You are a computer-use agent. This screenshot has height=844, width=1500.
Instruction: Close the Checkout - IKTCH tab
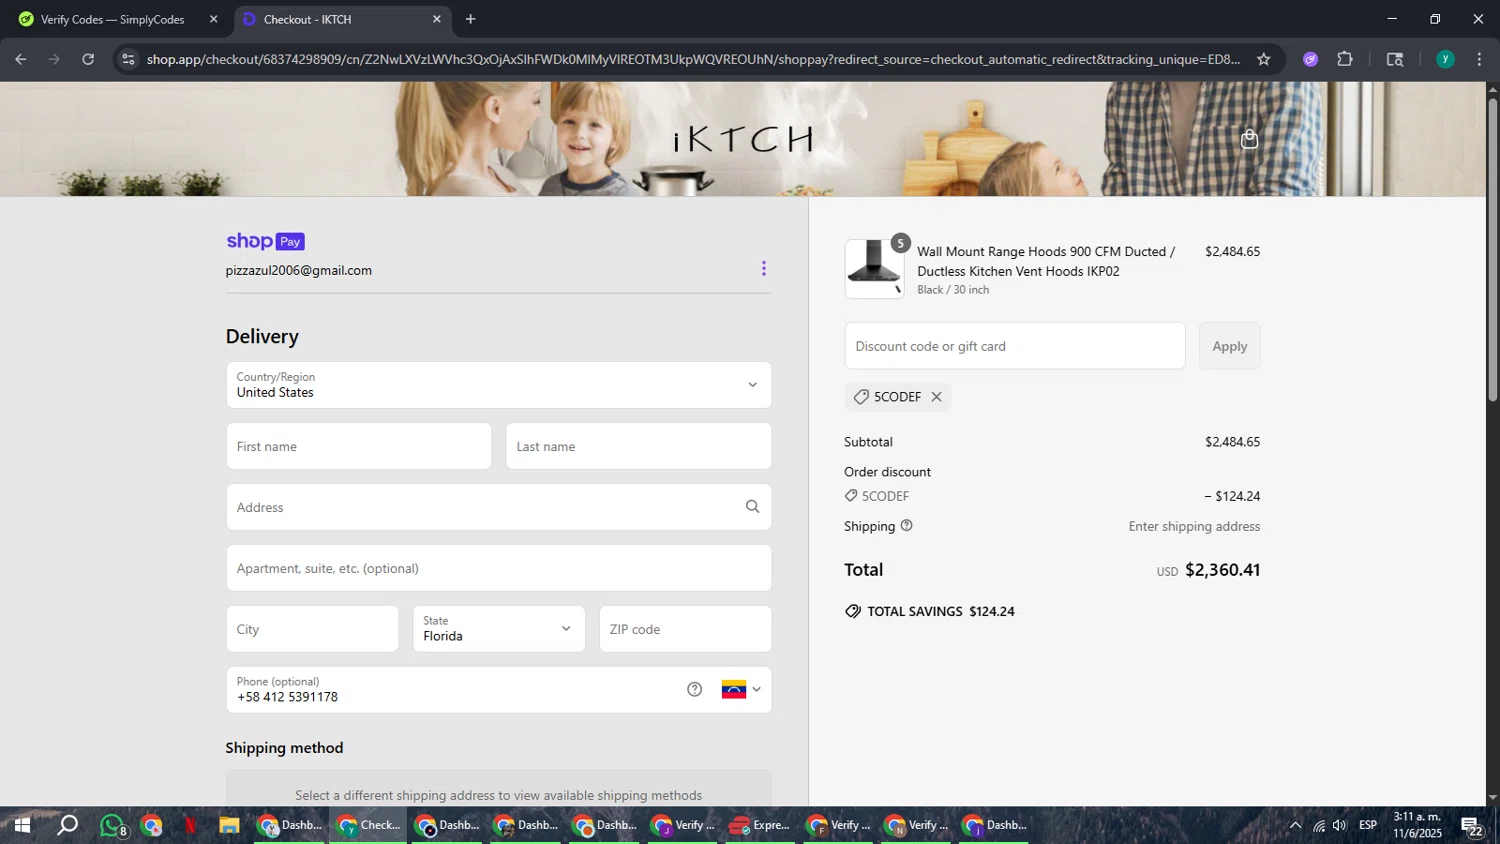click(x=436, y=19)
